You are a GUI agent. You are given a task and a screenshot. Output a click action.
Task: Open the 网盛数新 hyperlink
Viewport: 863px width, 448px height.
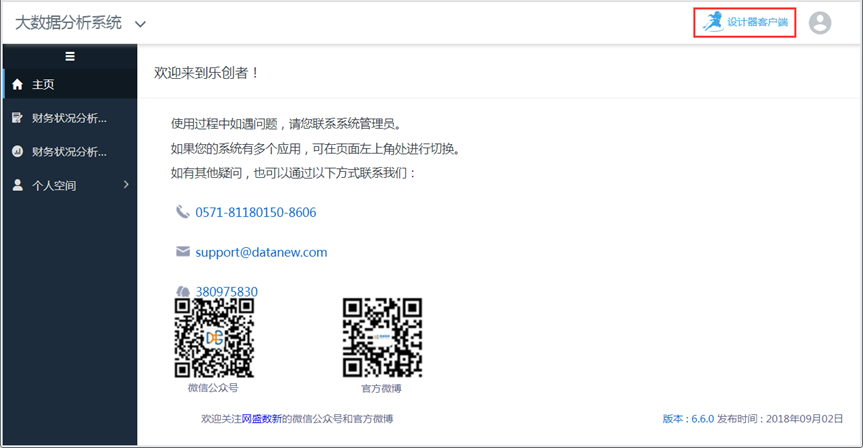click(x=262, y=419)
